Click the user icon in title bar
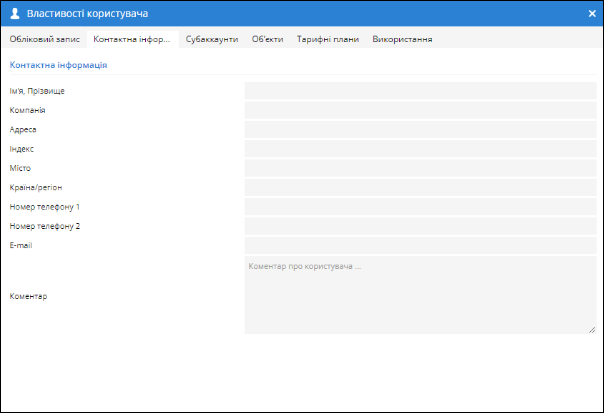 (x=15, y=14)
